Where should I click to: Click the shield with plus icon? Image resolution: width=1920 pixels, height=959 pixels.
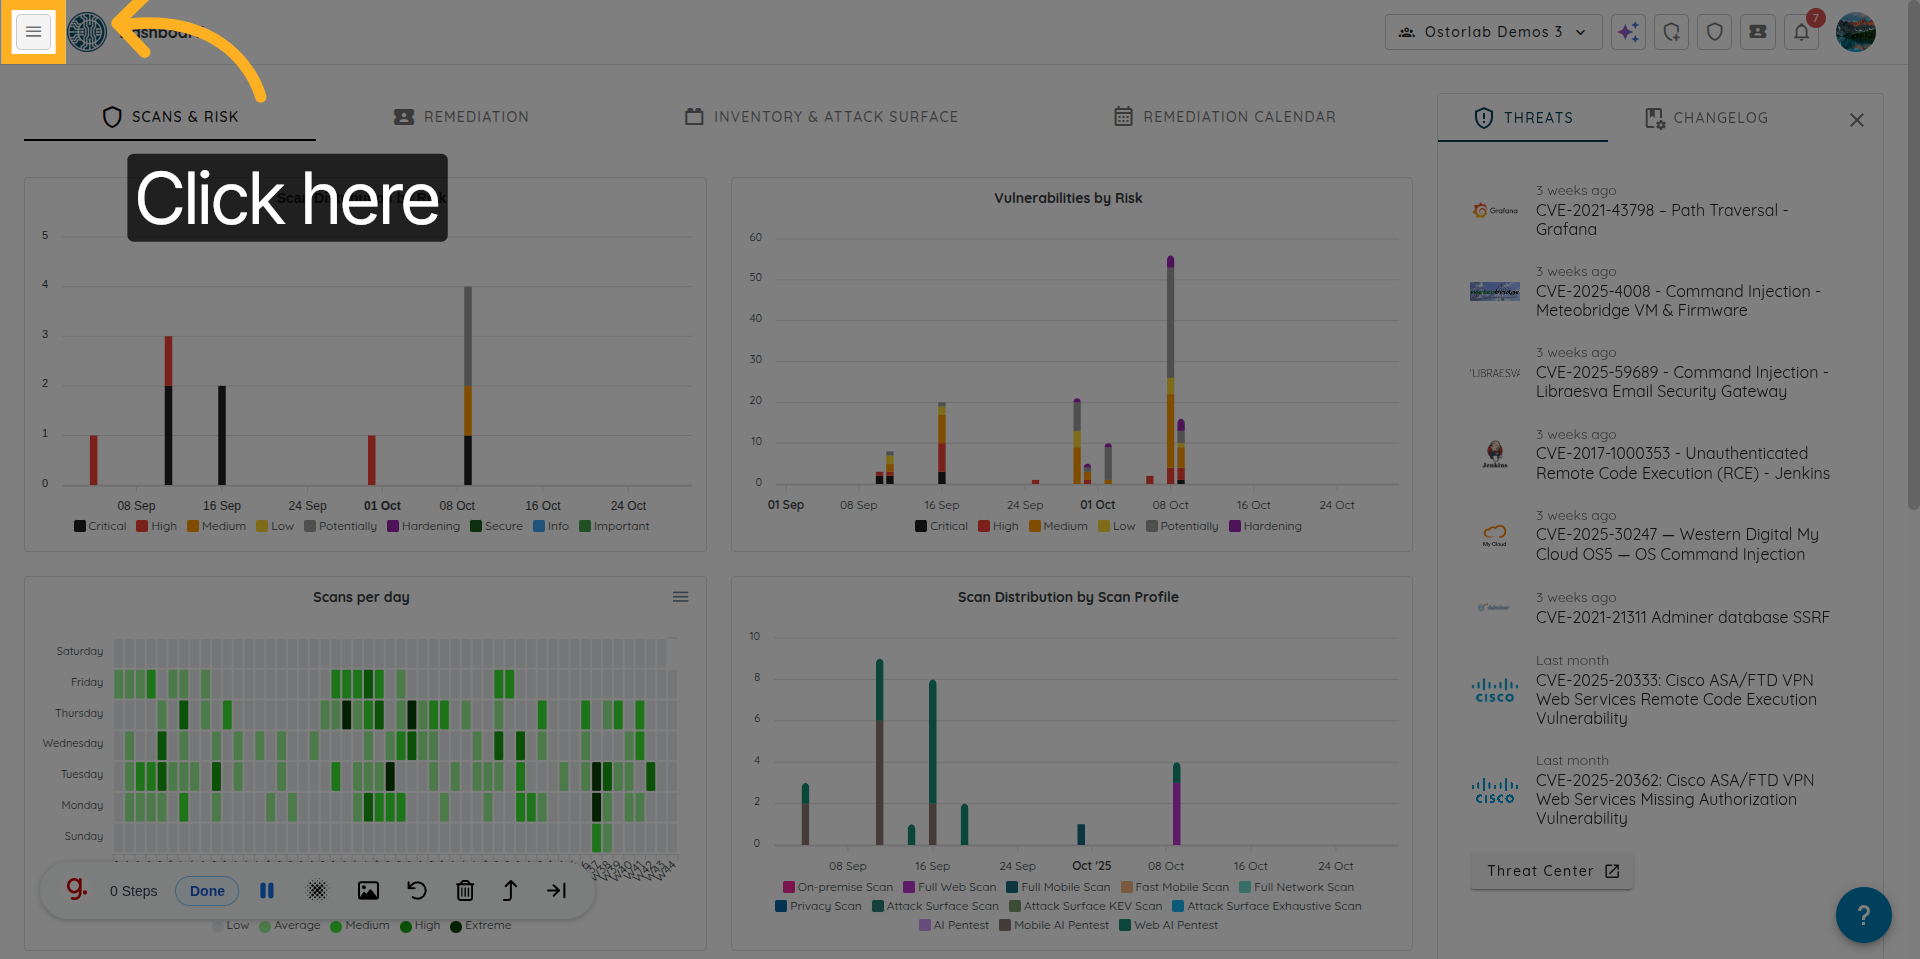point(1671,32)
